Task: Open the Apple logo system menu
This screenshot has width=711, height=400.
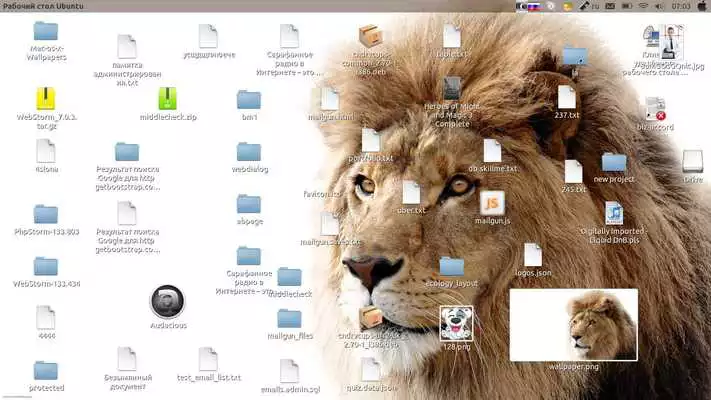Action: [x=702, y=6]
